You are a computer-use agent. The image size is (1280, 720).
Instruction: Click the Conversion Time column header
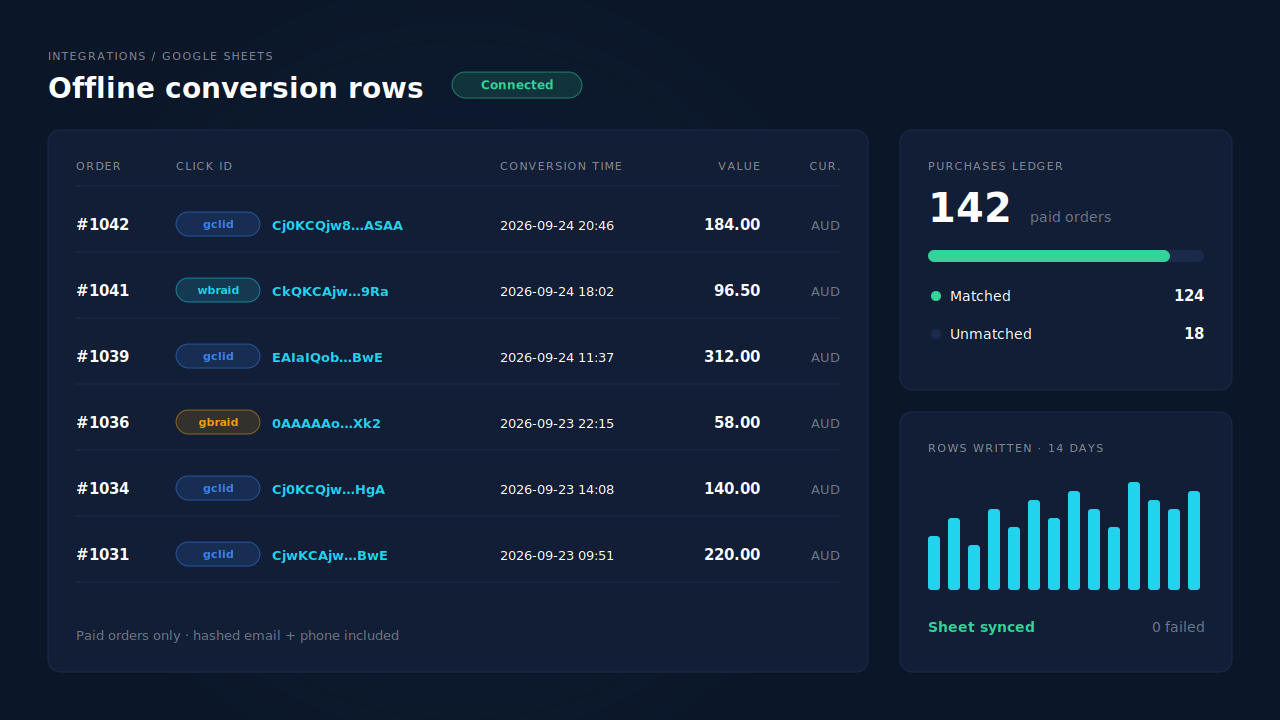(561, 167)
